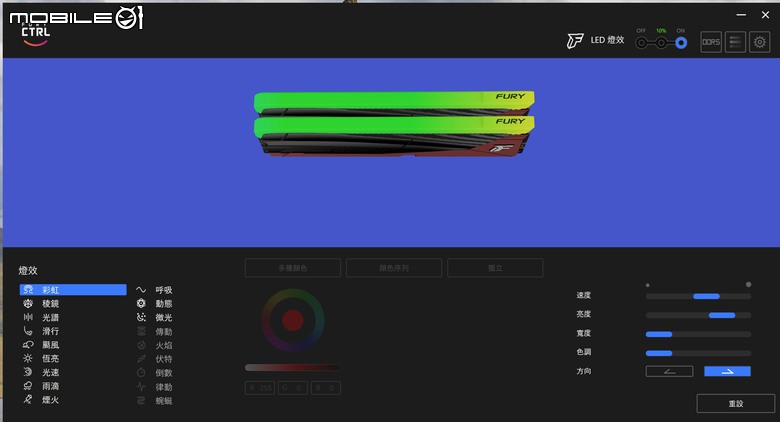Set LED lighting to OFF

tap(642, 43)
